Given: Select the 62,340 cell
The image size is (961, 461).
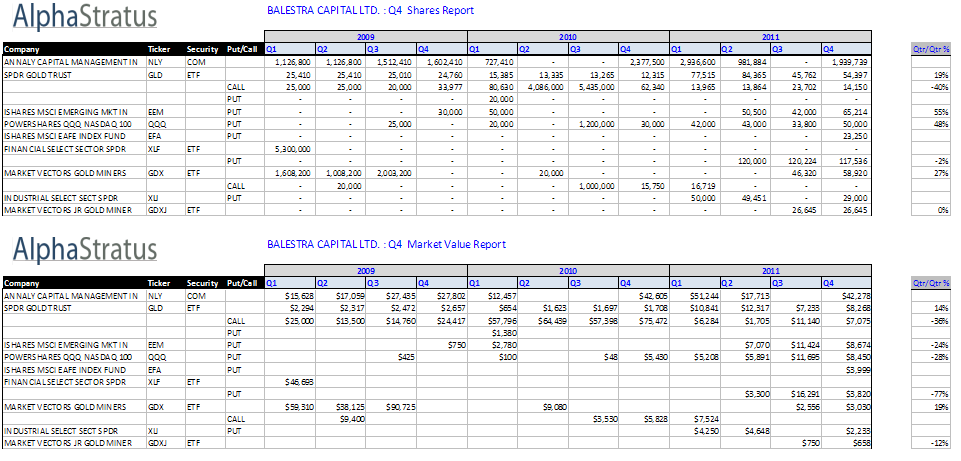Looking at the screenshot, I should 644,87.
